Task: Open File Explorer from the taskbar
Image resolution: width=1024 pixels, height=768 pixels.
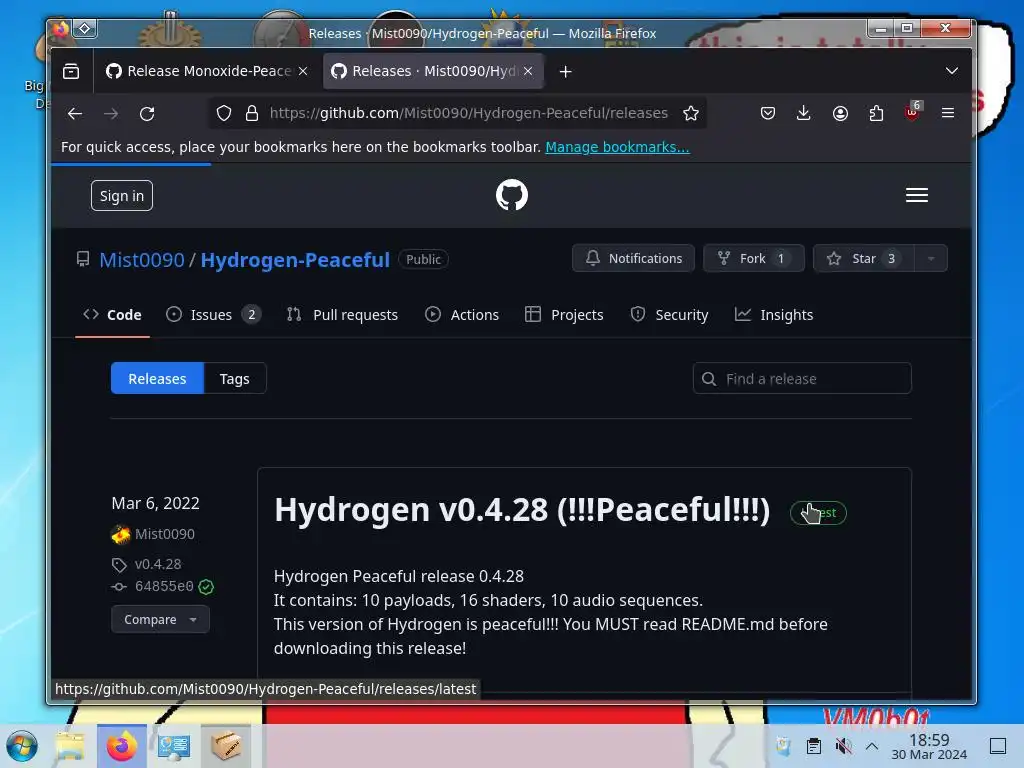Action: point(70,746)
